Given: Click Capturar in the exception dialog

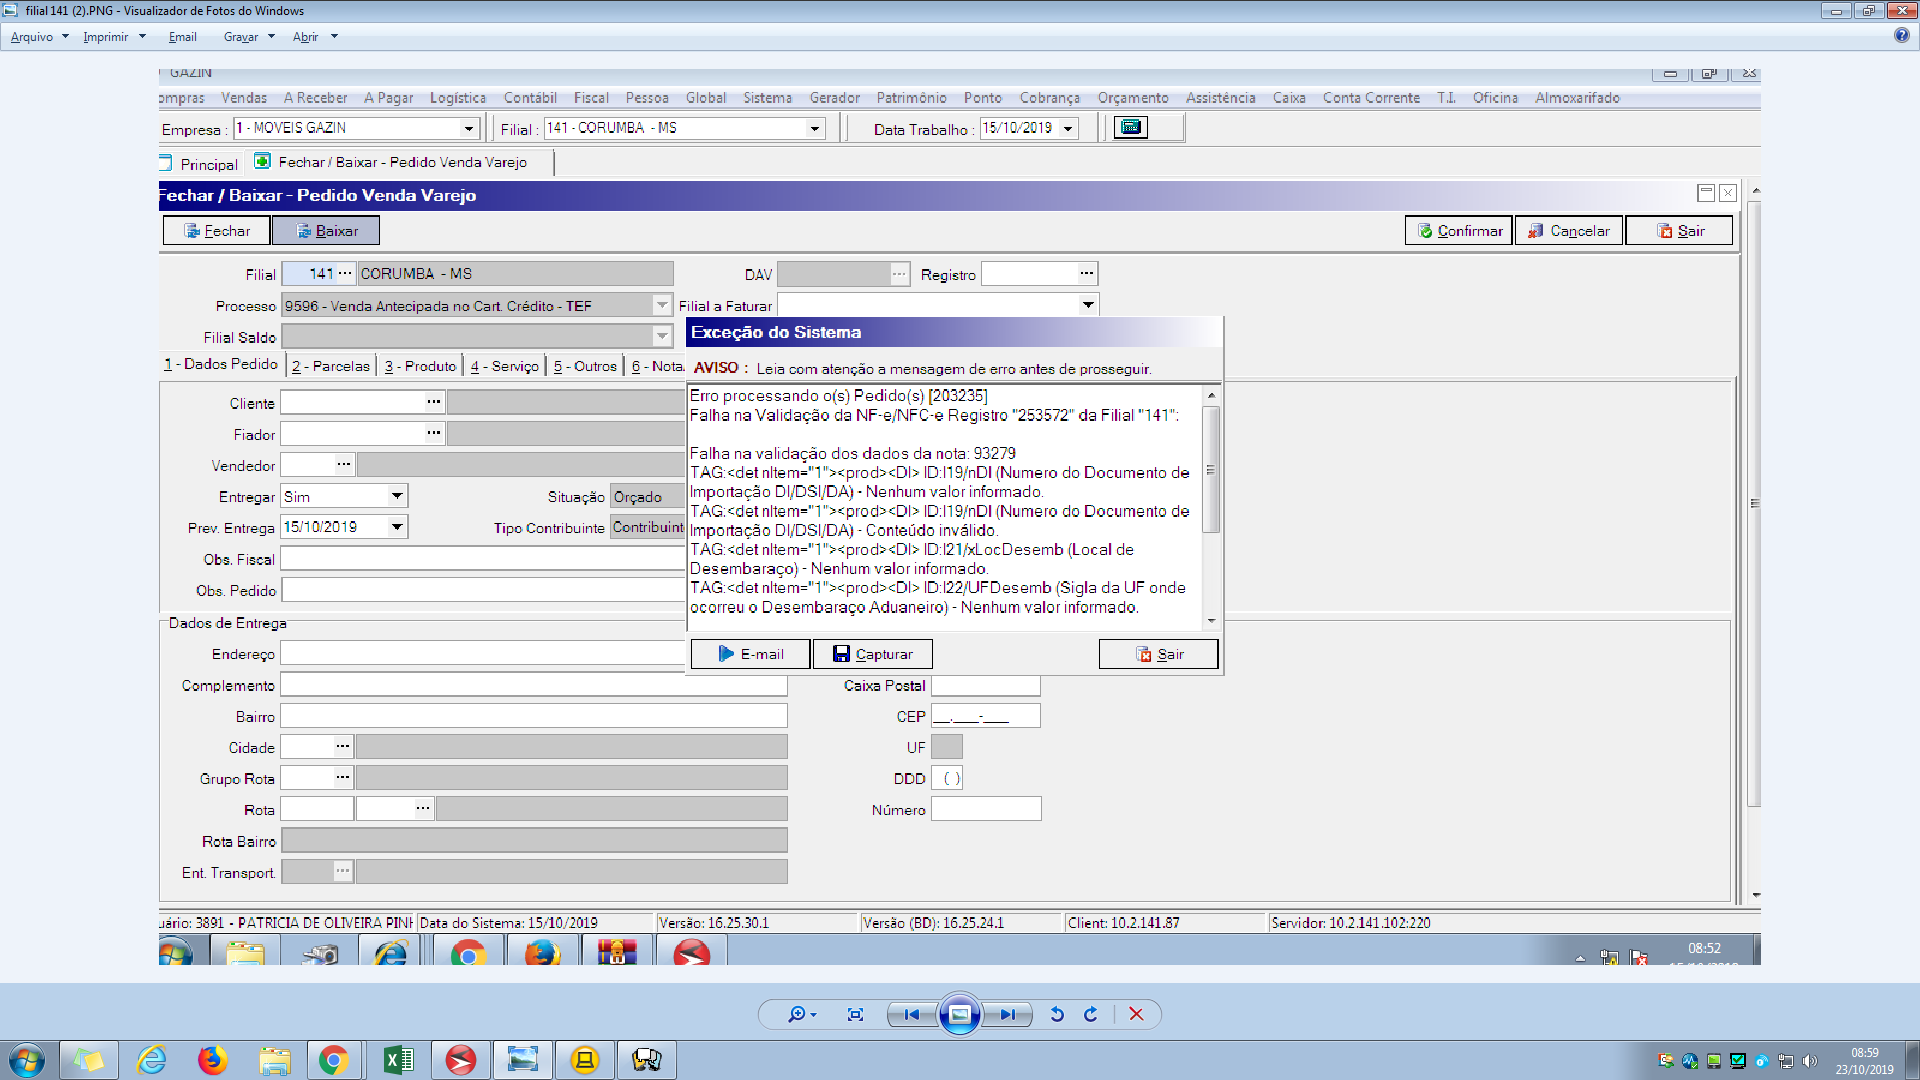Looking at the screenshot, I should [872, 654].
